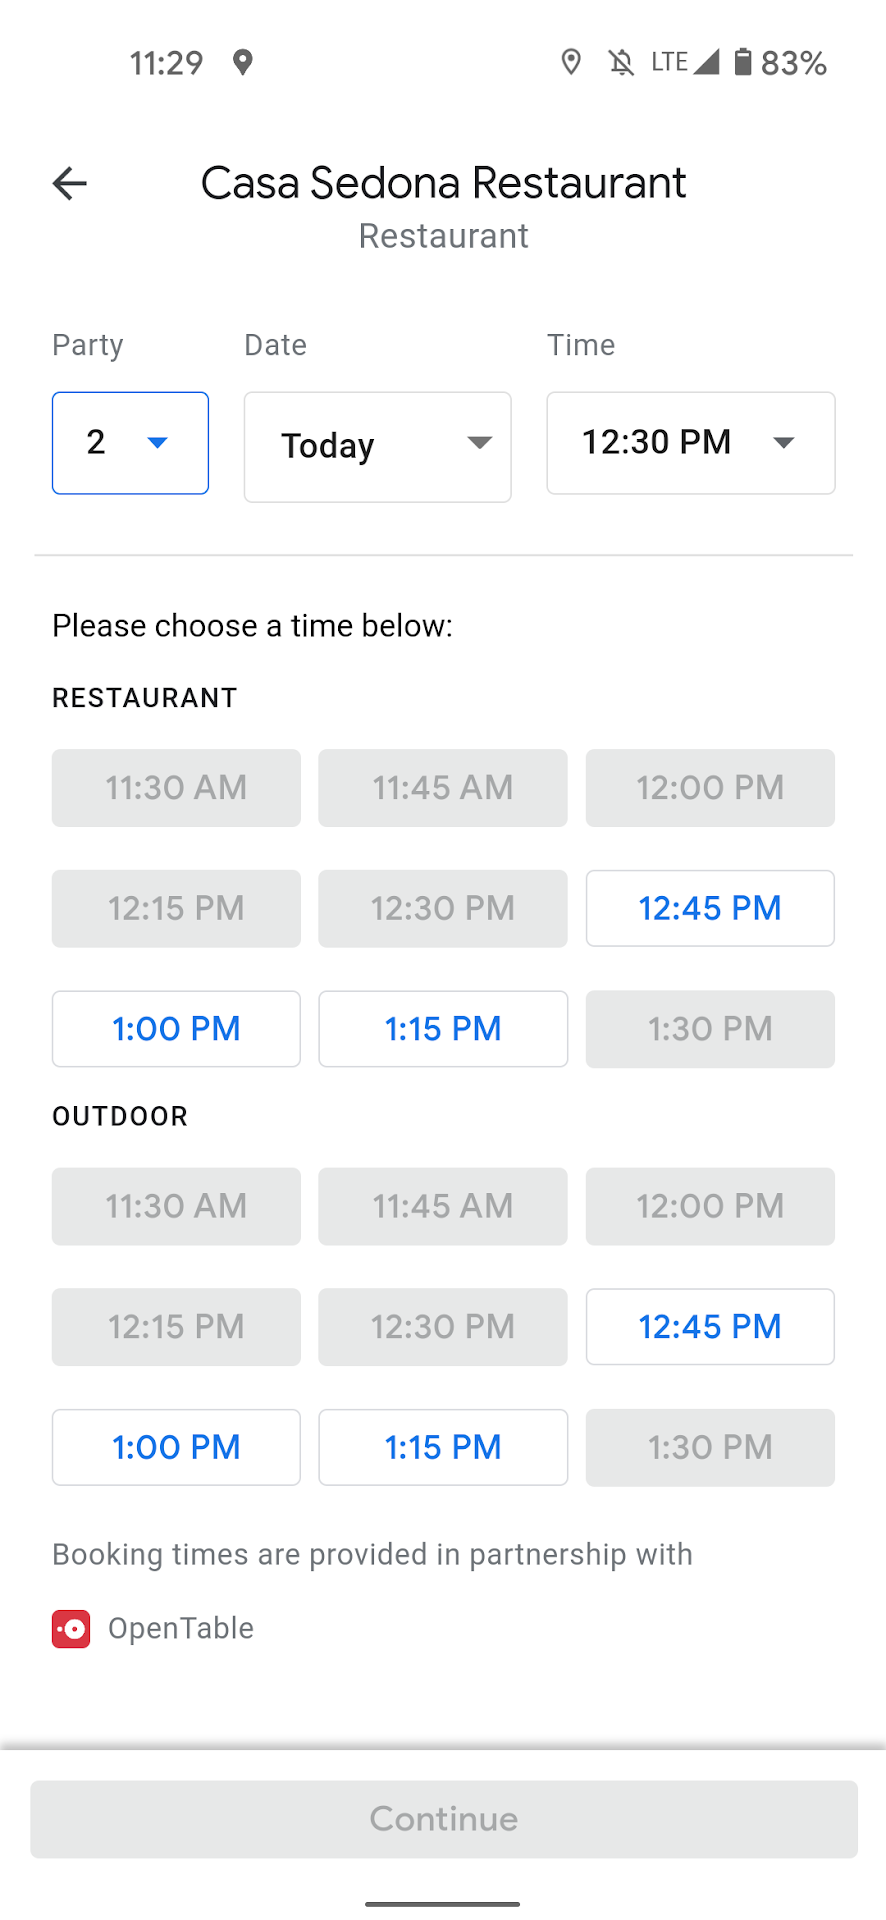Tap the Restaurant 11:30 AM slot
Image resolution: width=886 pixels, height=1920 pixels.
176,788
